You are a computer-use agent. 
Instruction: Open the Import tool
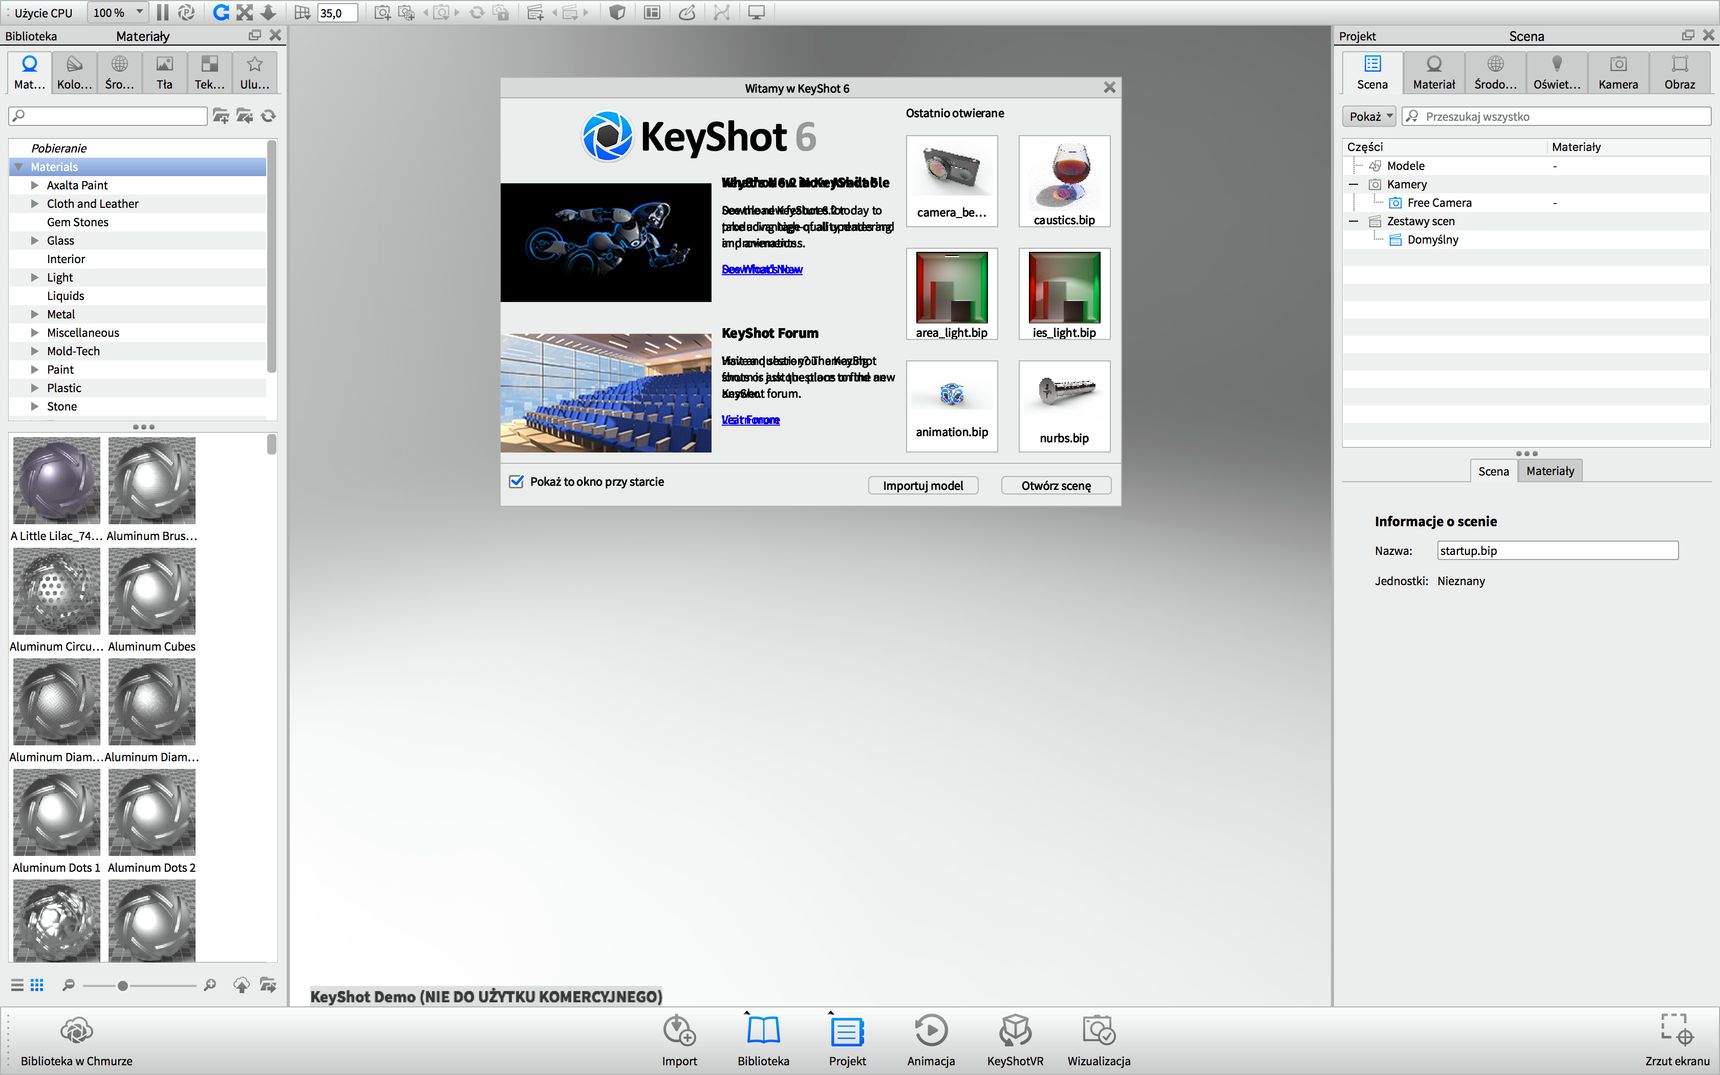tap(679, 1040)
